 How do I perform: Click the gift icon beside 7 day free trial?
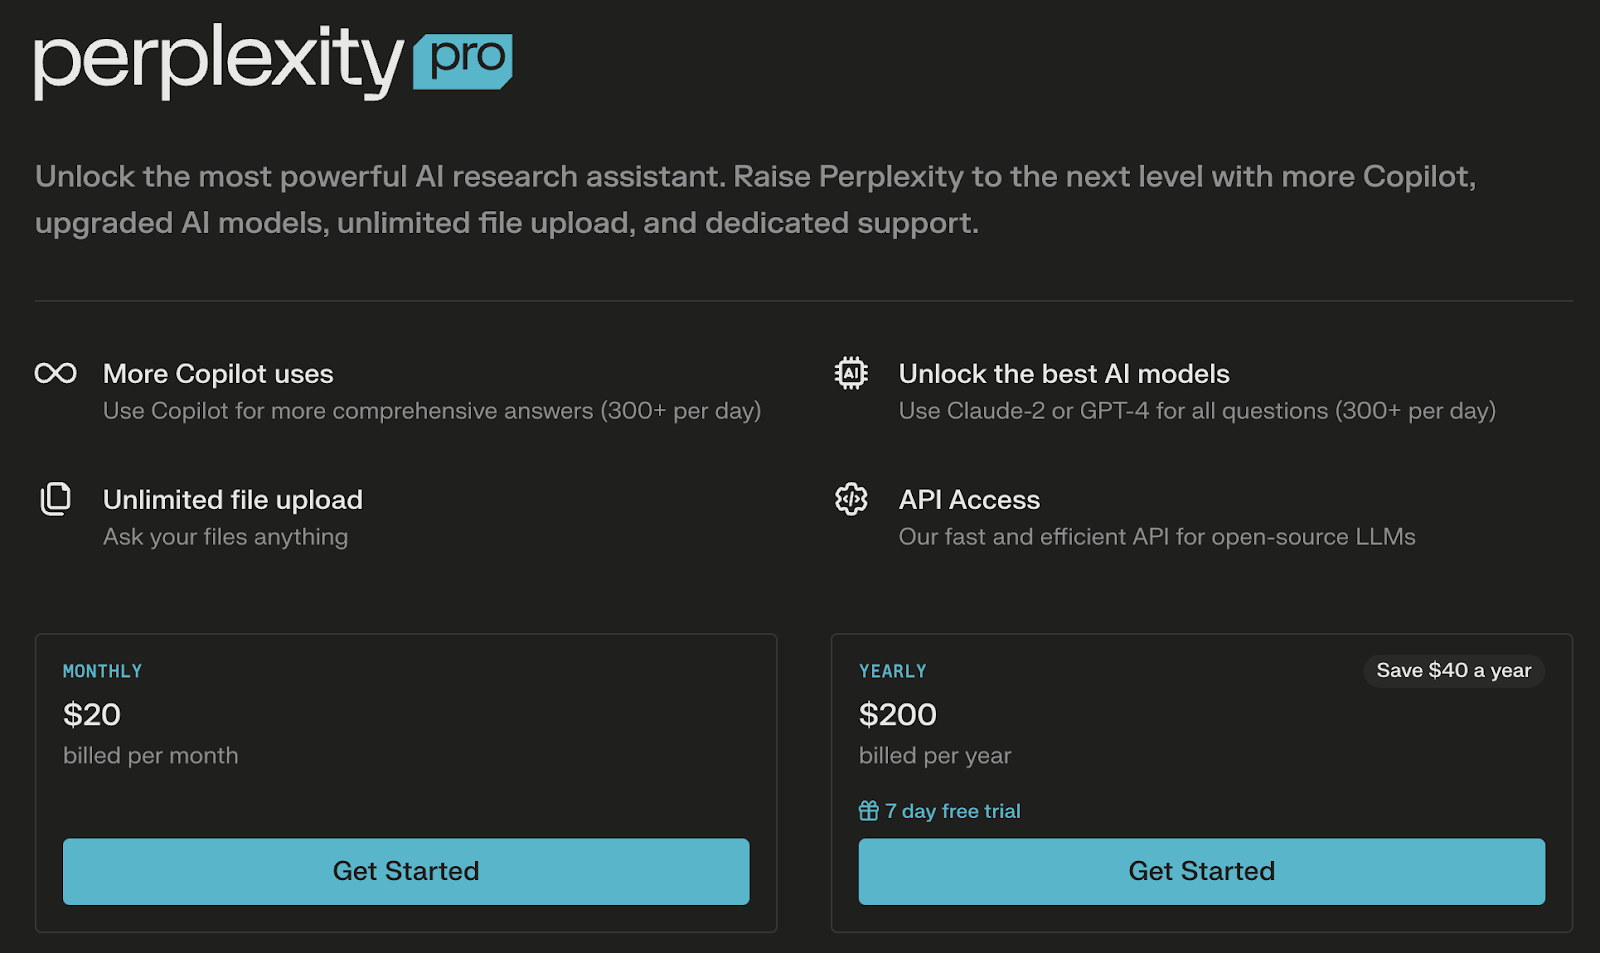tap(868, 811)
